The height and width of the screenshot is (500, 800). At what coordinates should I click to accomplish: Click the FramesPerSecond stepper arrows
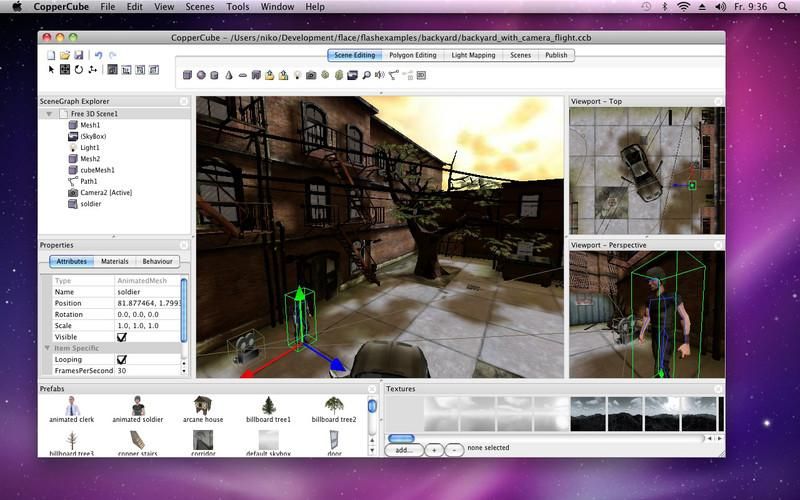pyautogui.click(x=181, y=370)
